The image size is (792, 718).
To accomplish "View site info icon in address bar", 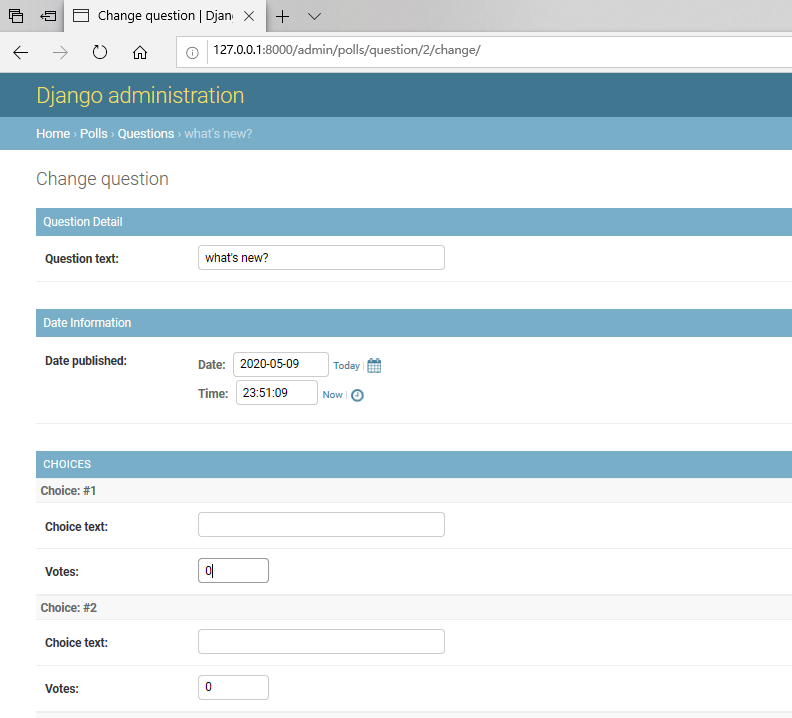I will (192, 53).
